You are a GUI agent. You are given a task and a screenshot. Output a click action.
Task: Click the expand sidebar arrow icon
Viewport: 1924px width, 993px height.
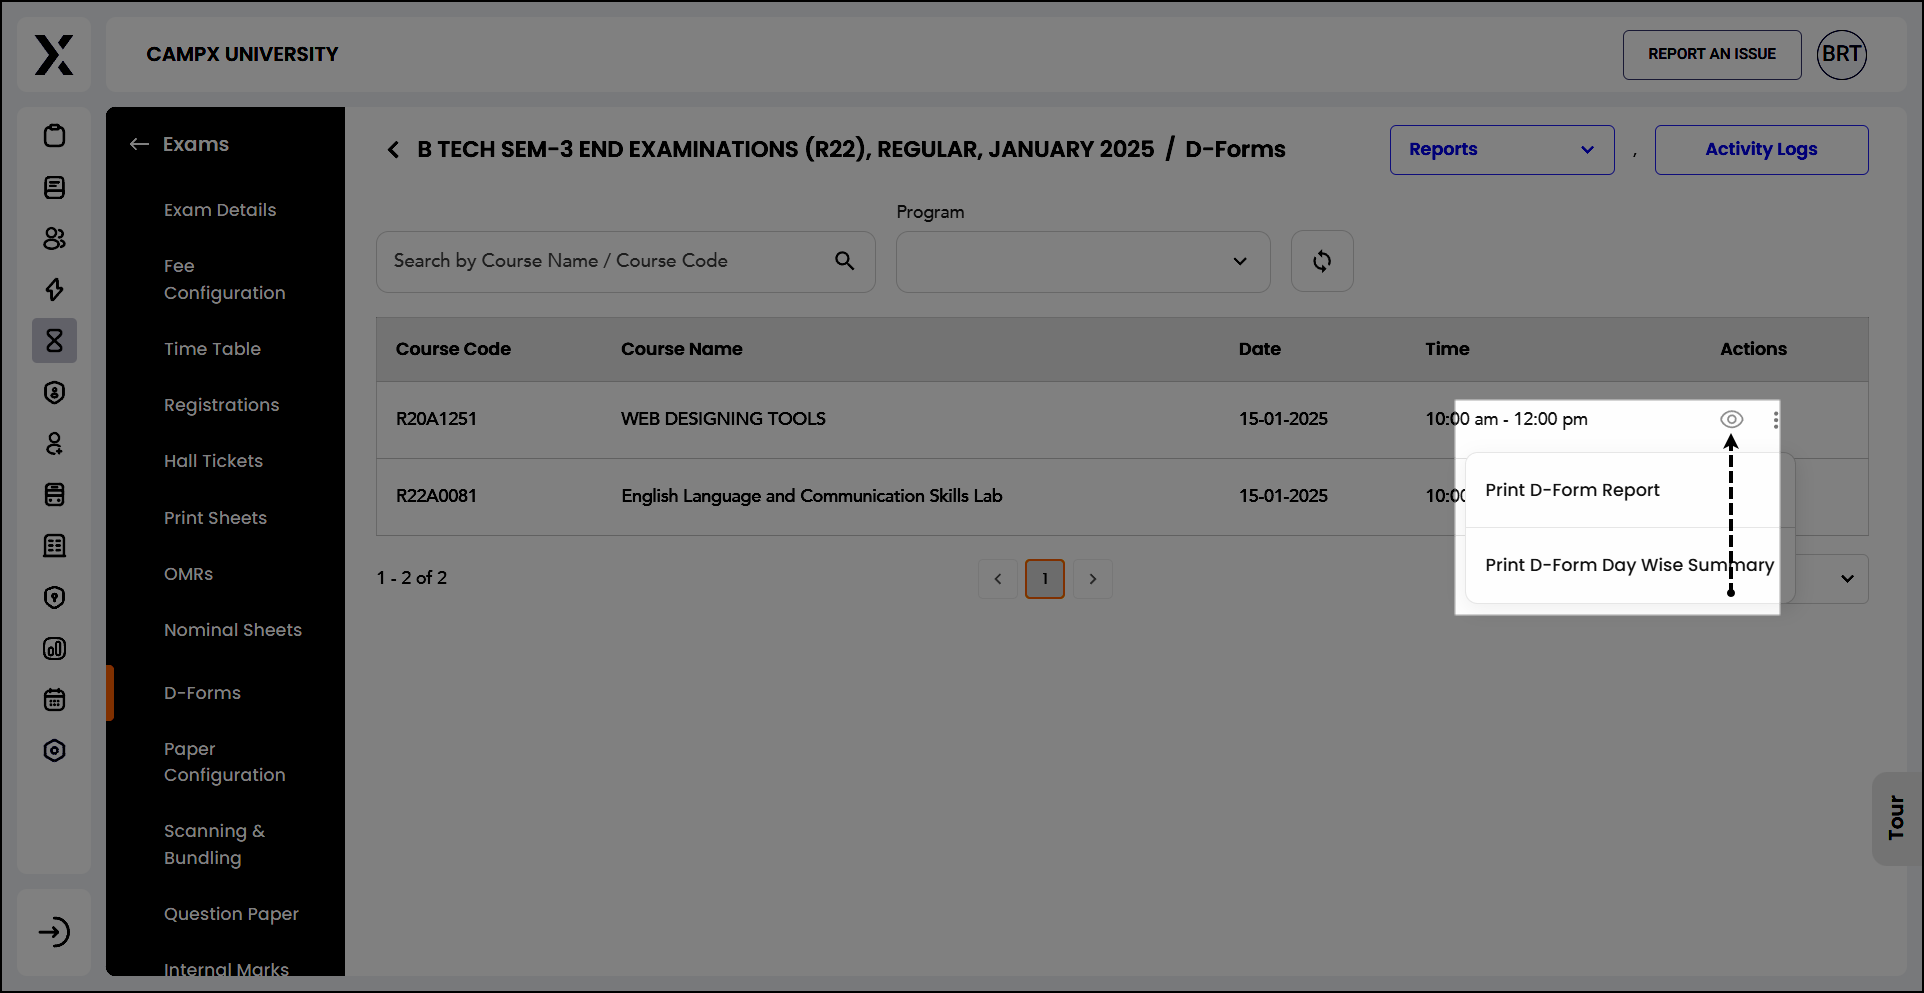click(55, 932)
